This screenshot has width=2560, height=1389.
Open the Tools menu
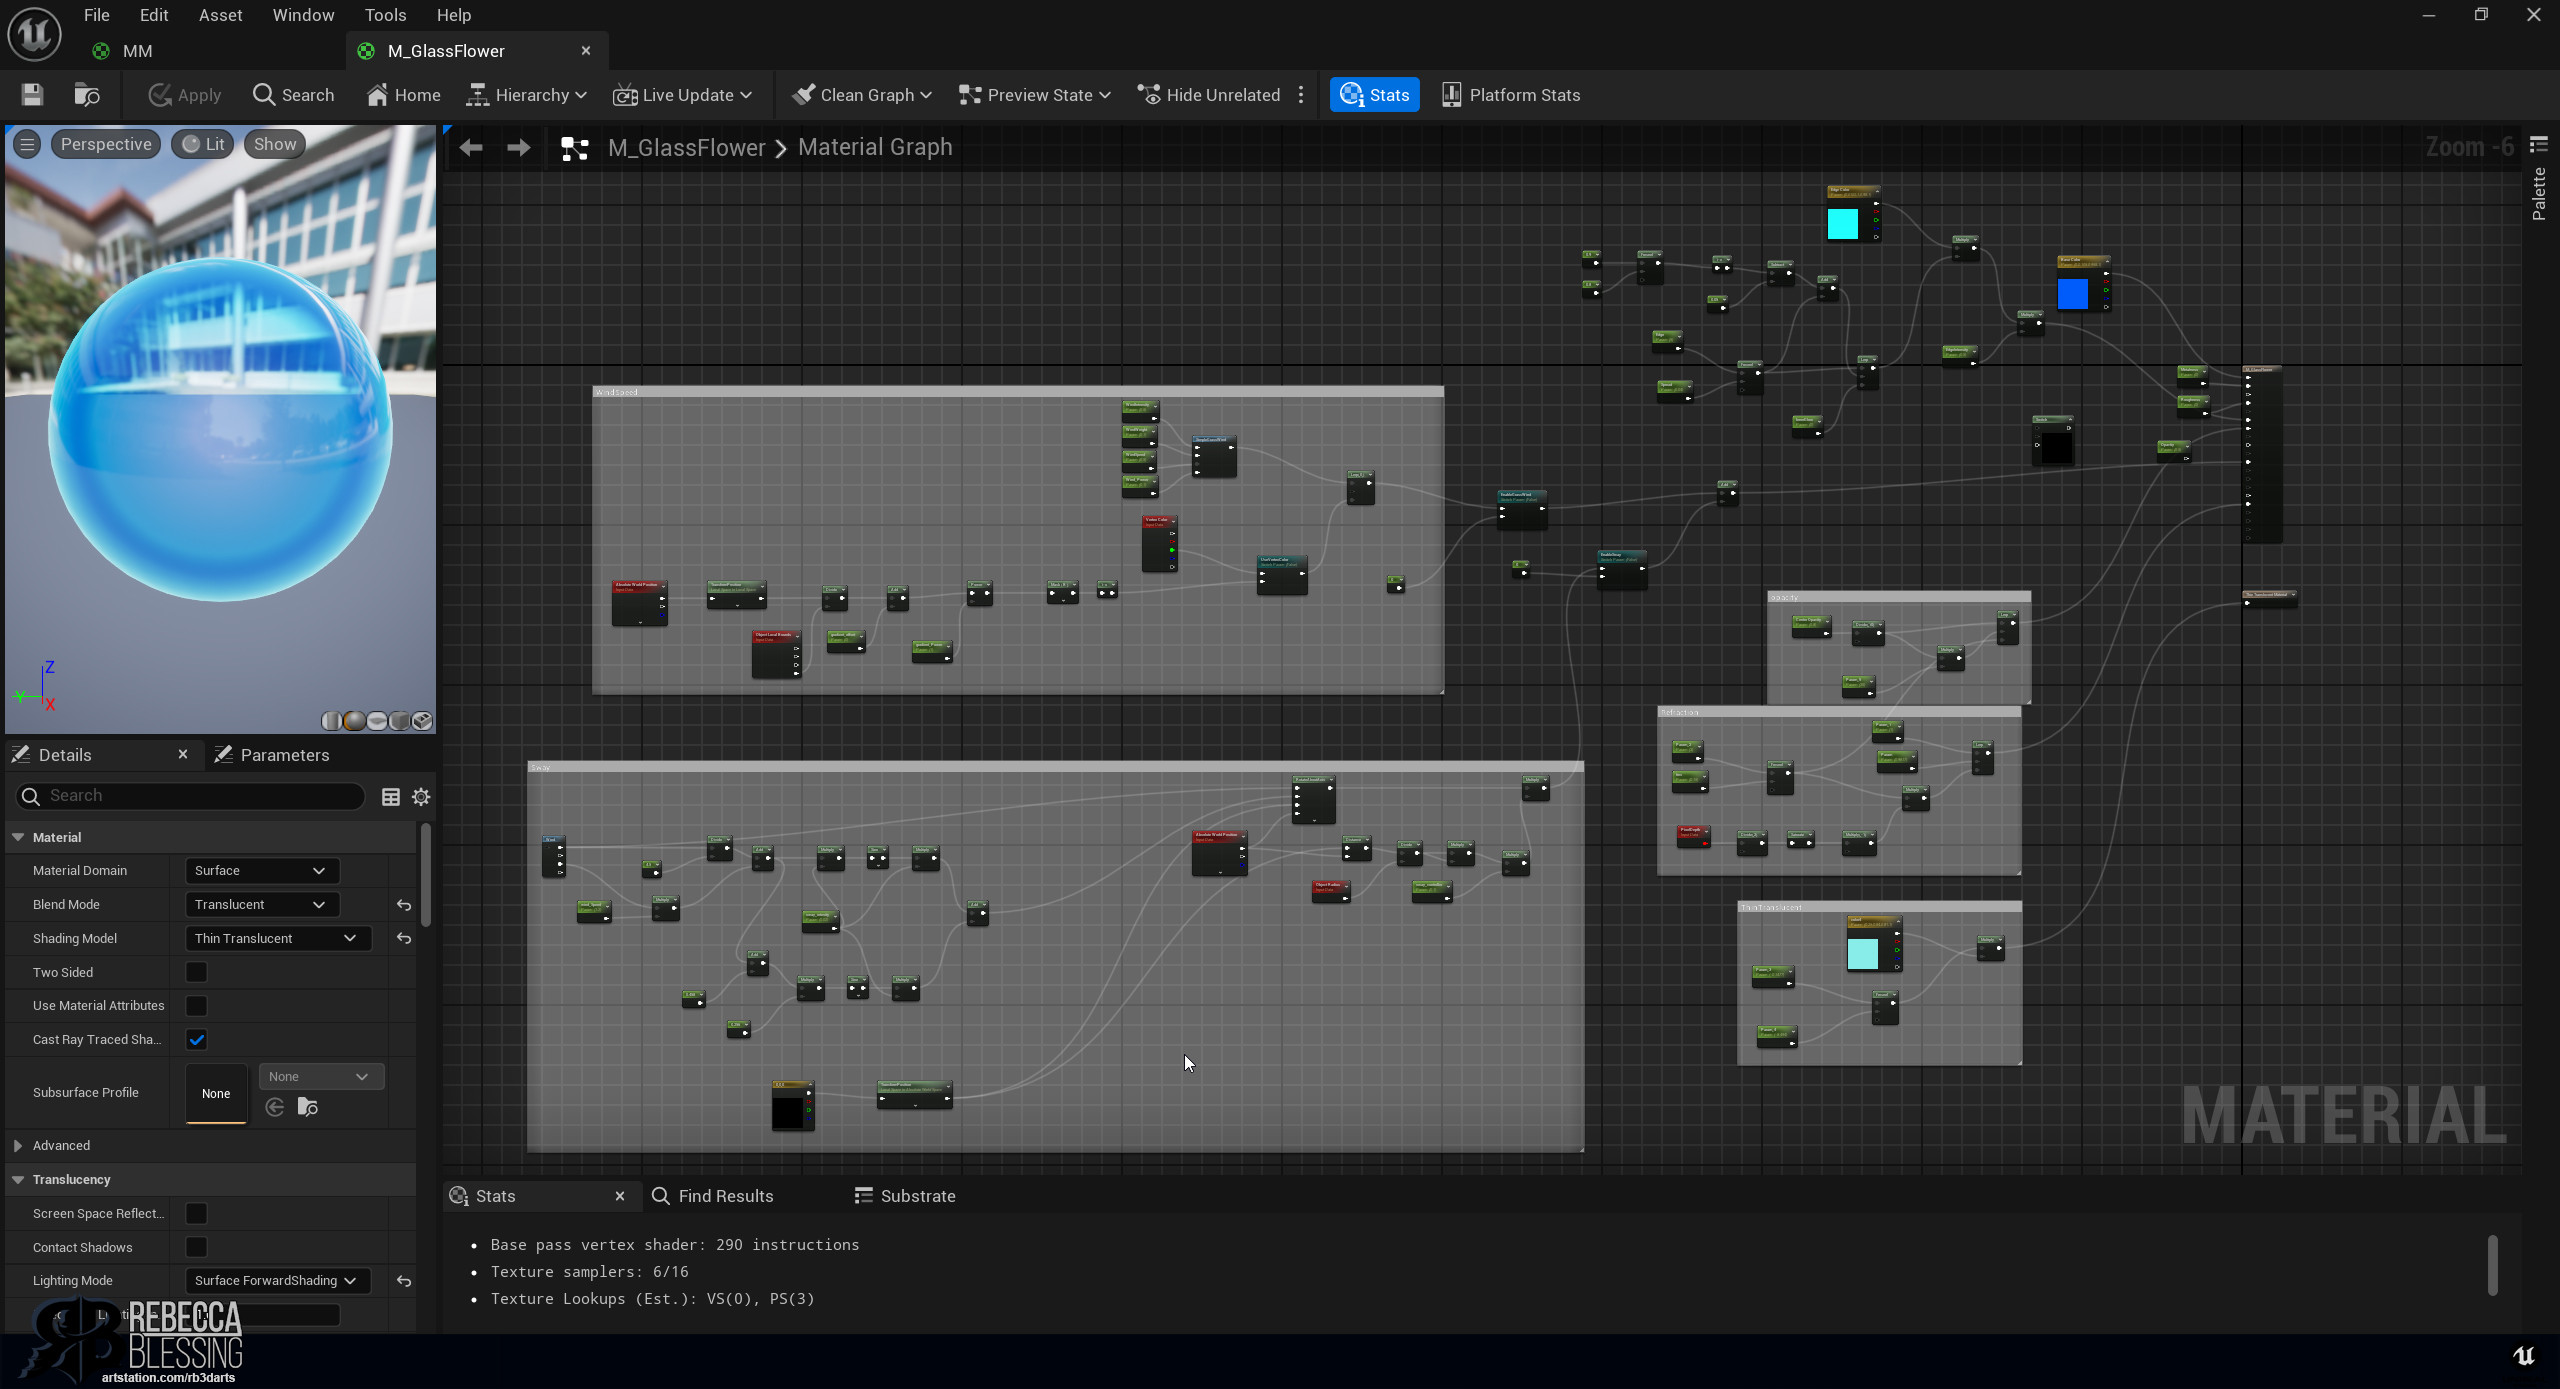point(385,15)
